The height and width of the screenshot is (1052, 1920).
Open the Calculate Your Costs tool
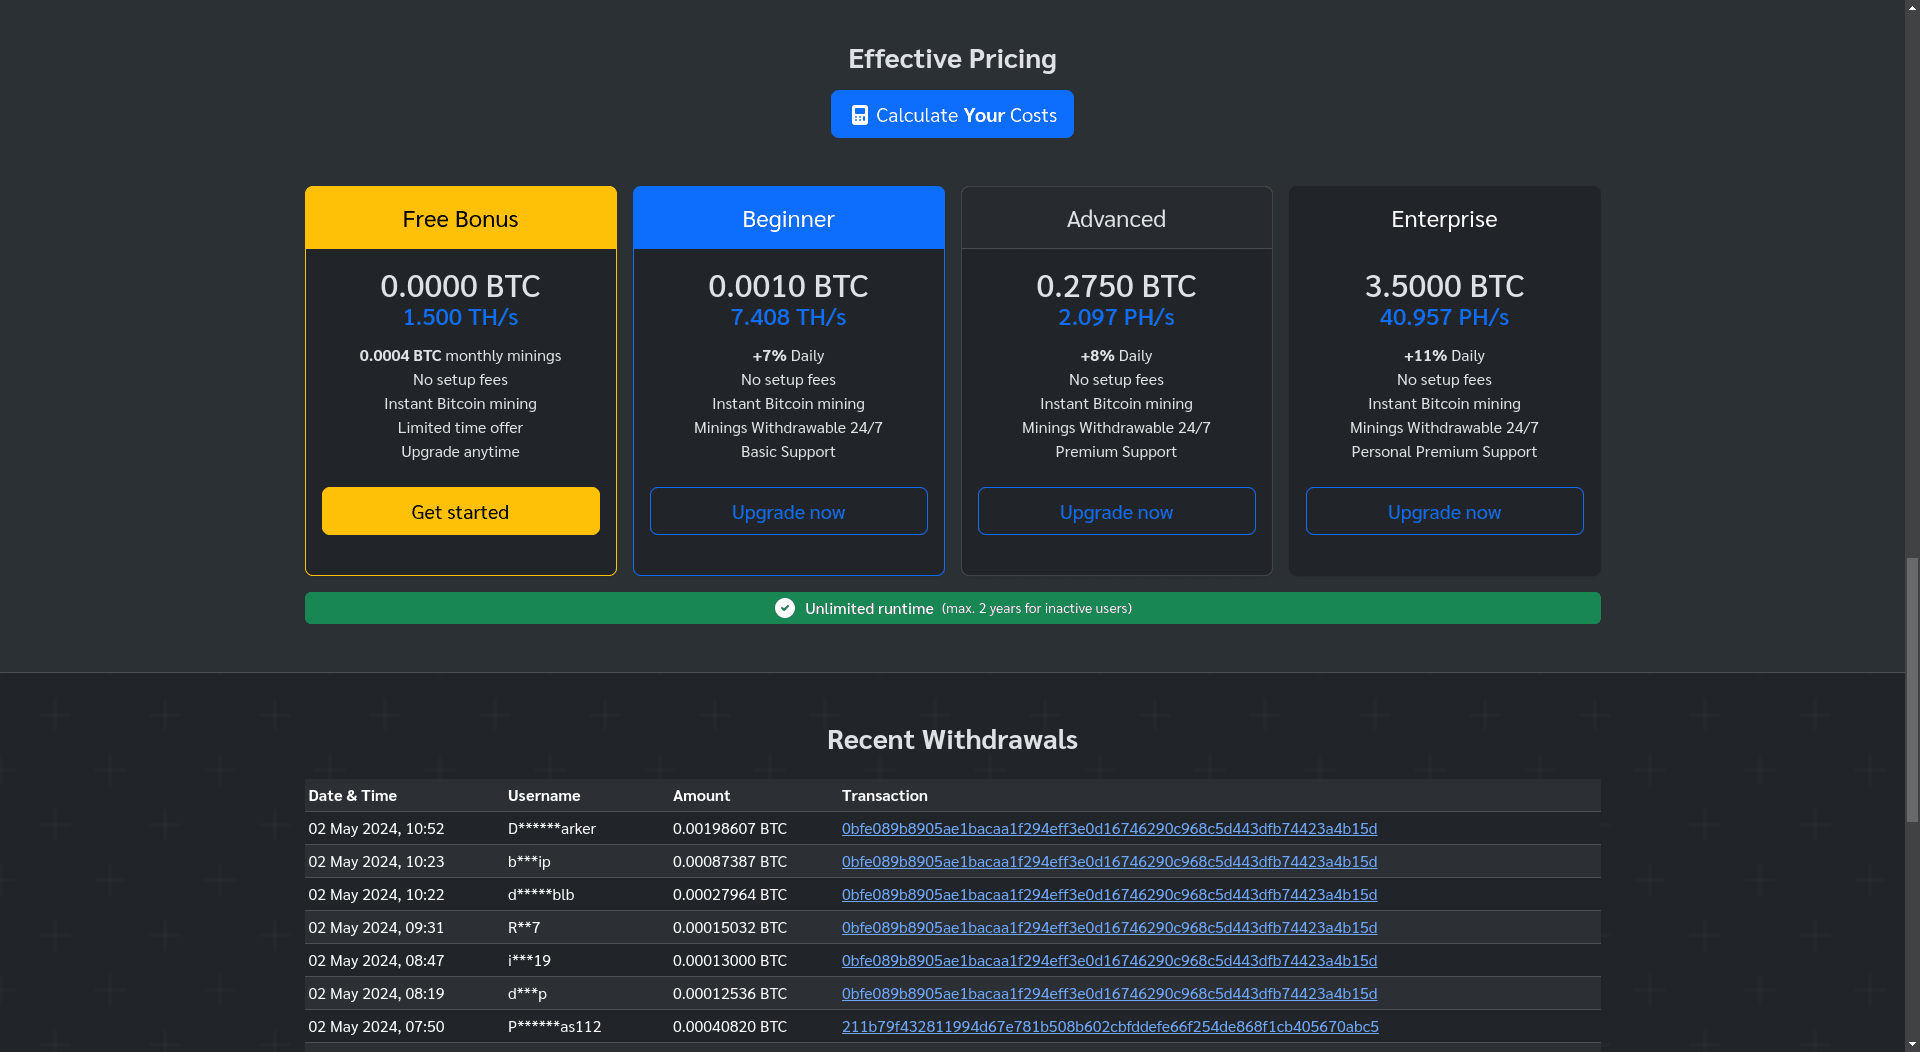(x=952, y=114)
